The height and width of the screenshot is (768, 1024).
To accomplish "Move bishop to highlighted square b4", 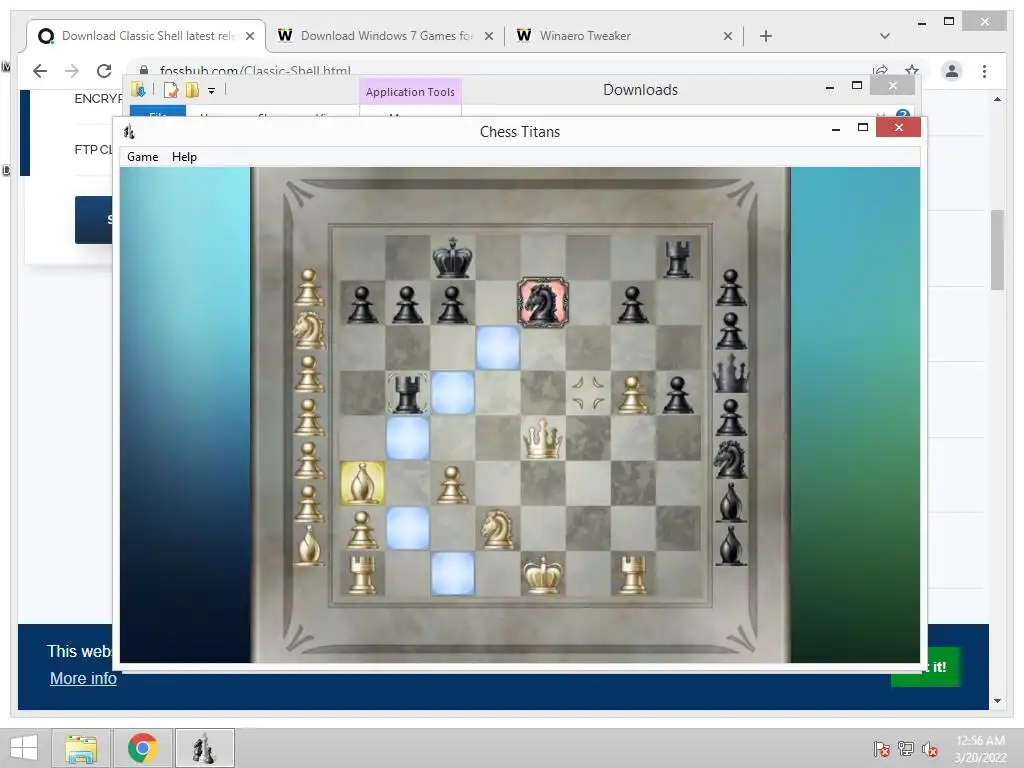I will tap(408, 438).
